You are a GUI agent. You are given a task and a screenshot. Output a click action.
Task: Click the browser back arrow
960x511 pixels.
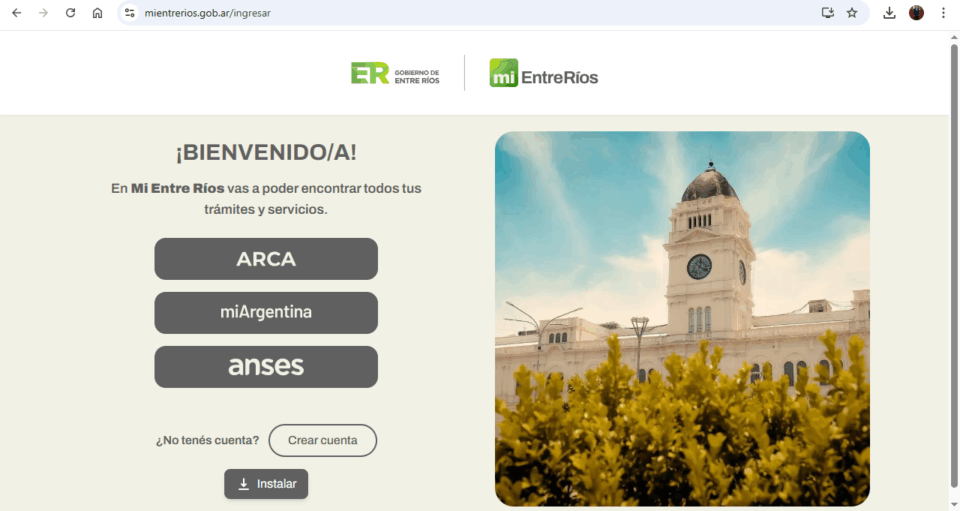point(16,13)
